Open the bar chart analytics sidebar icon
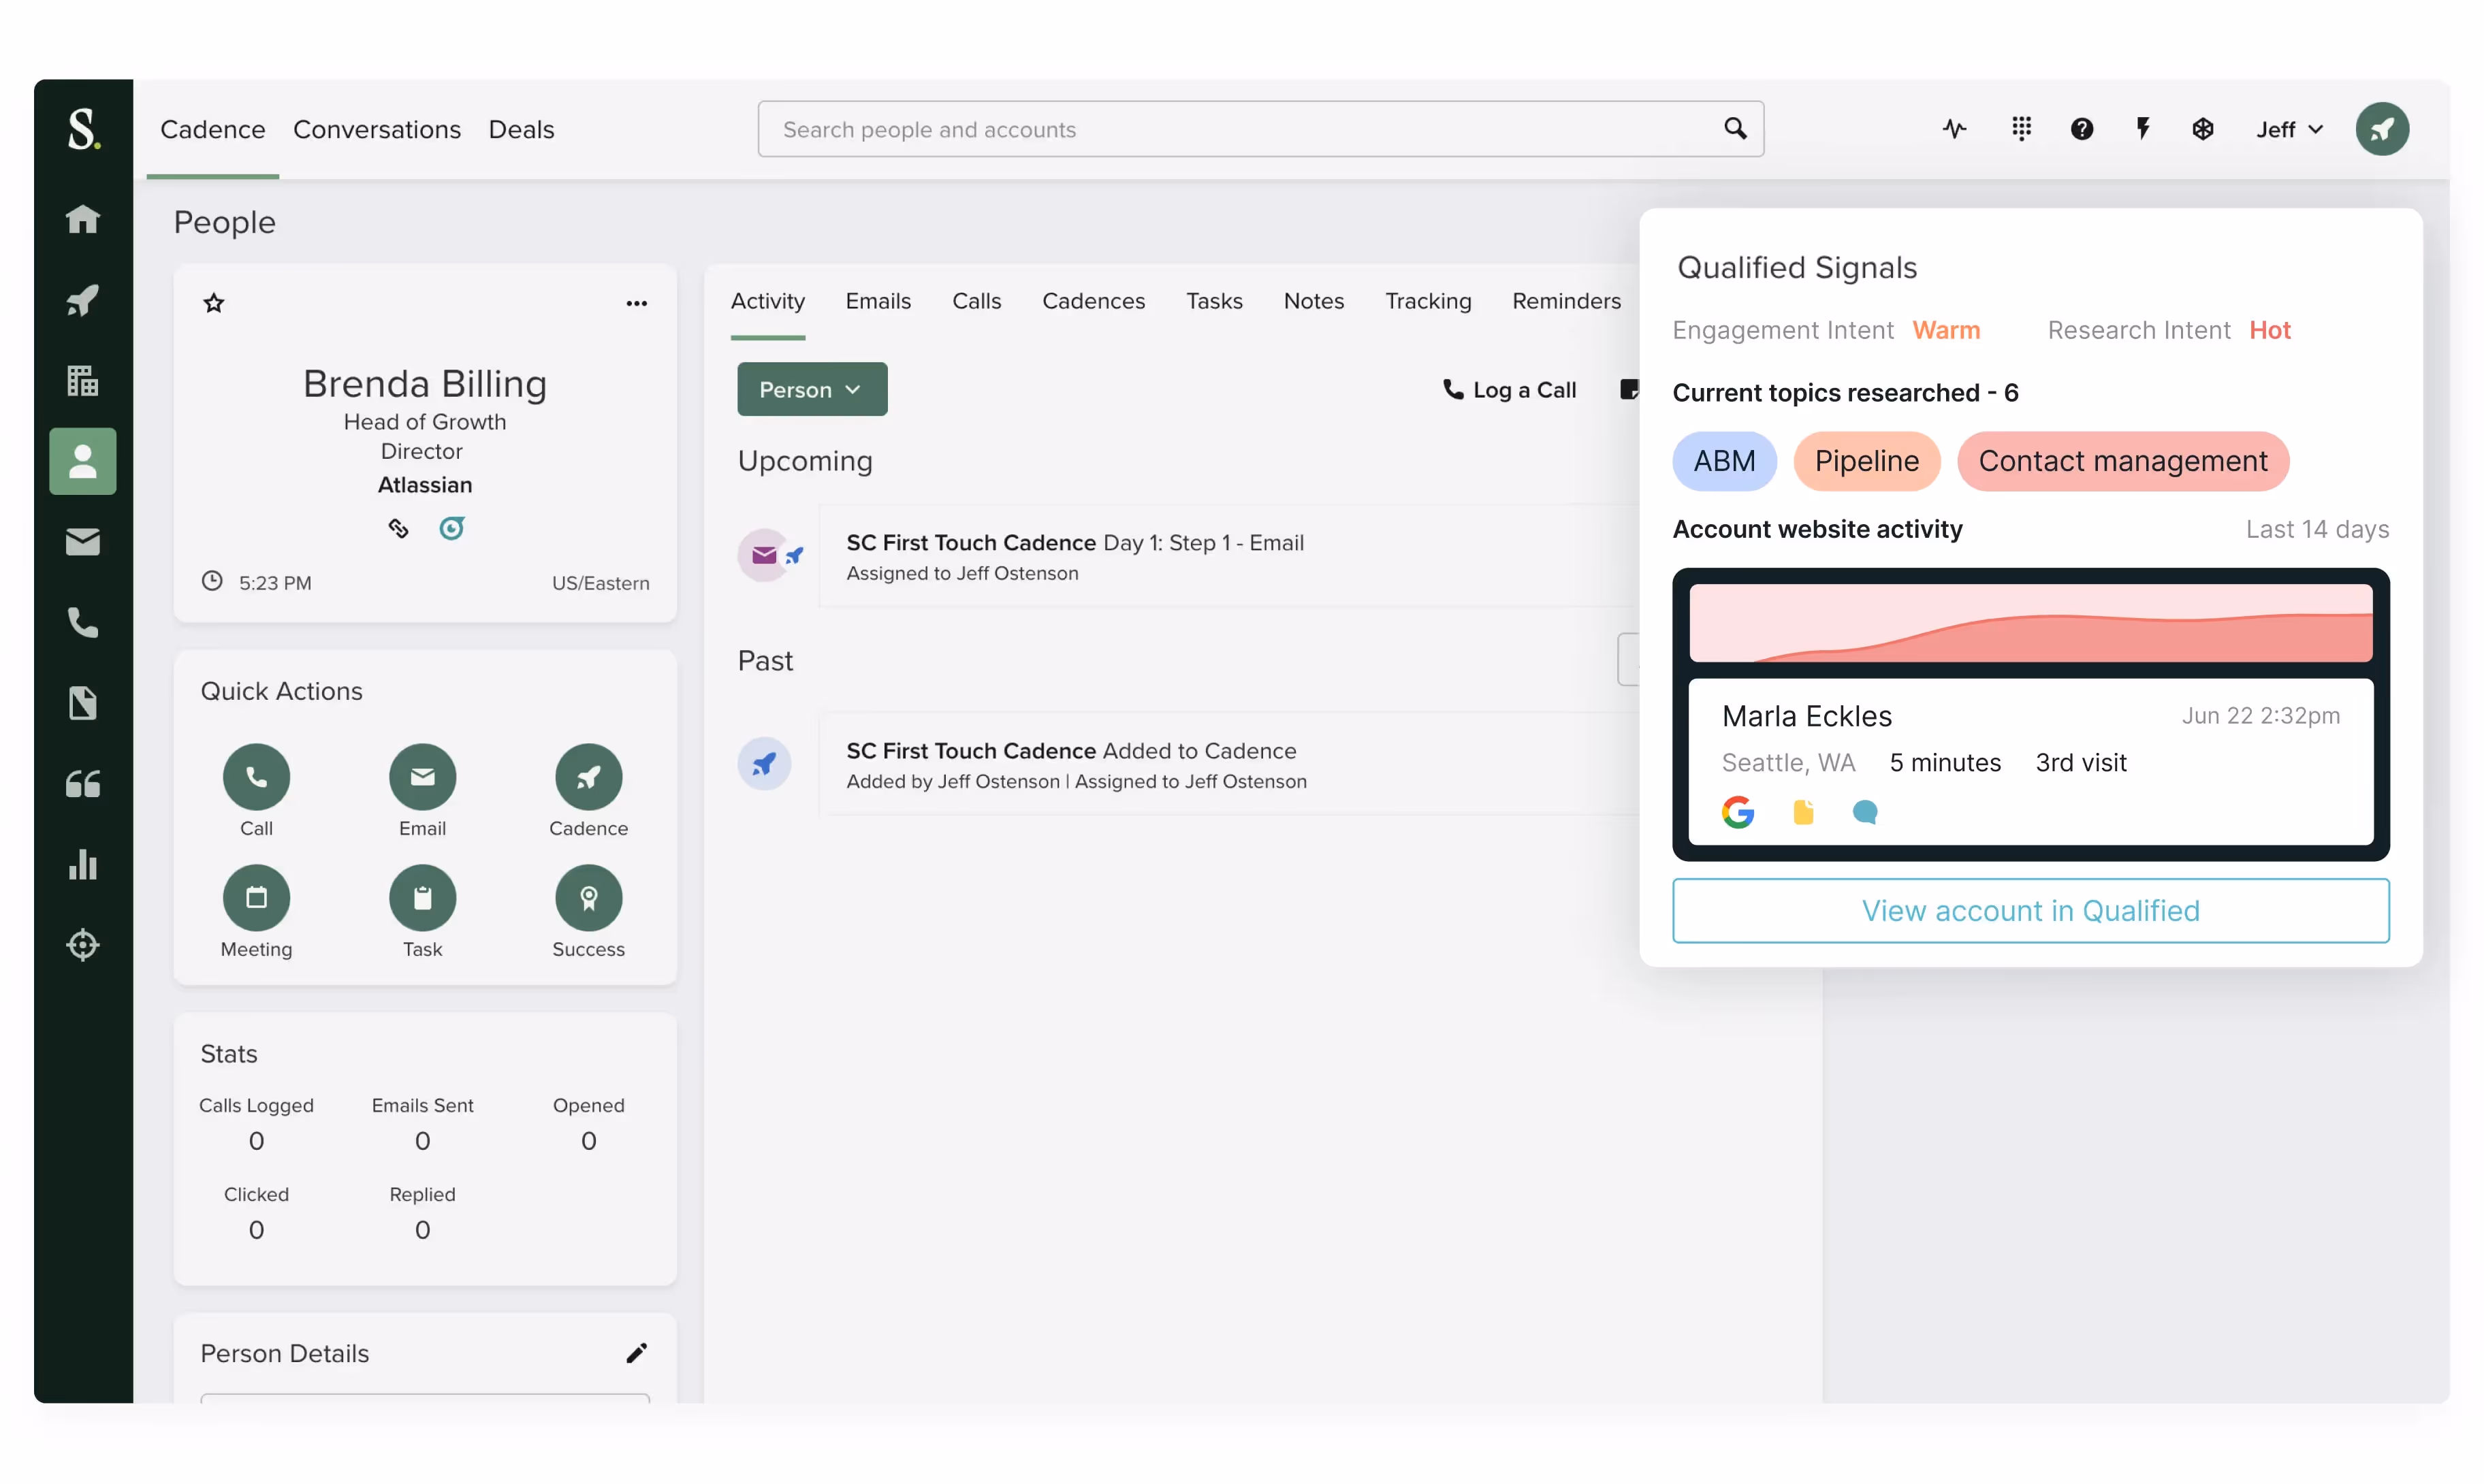This screenshot has width=2484, height=1484. tap(83, 864)
